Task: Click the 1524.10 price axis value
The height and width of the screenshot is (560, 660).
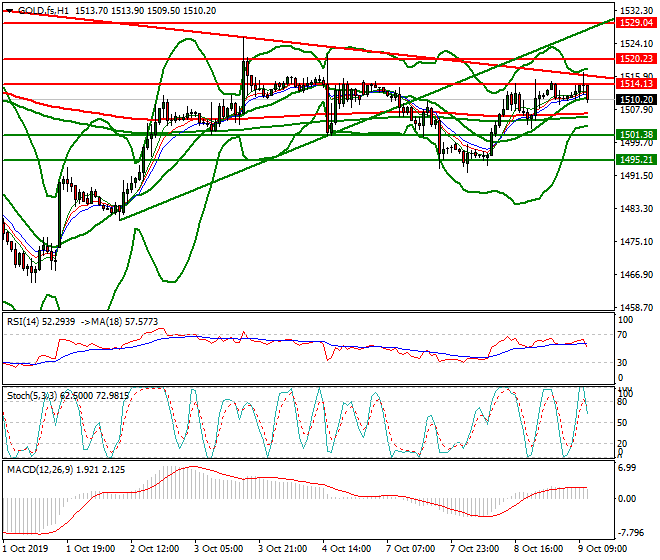Action: 636,43
